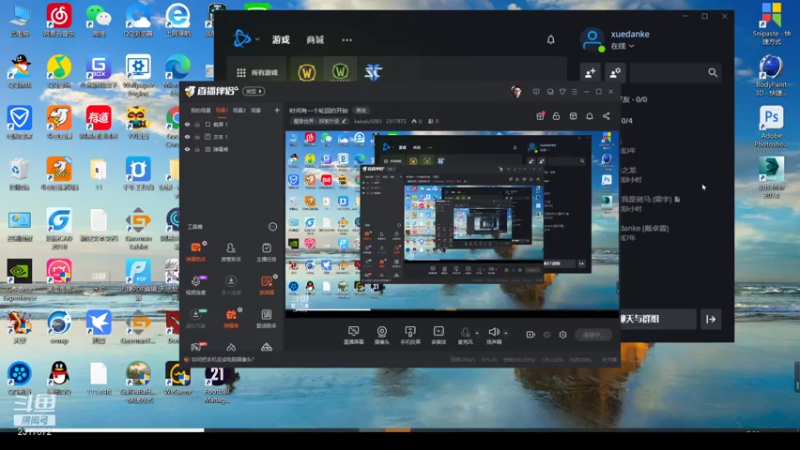800x450 pixels.
Task: Open the 多人连麦 tool
Action: (x=231, y=285)
